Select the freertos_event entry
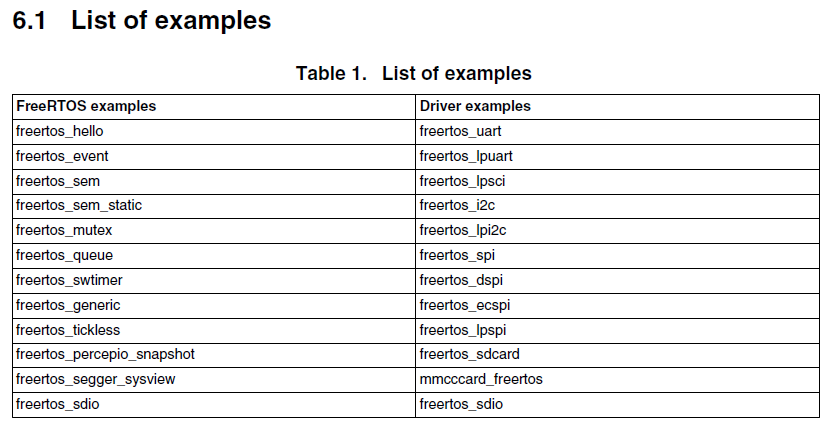 63,156
